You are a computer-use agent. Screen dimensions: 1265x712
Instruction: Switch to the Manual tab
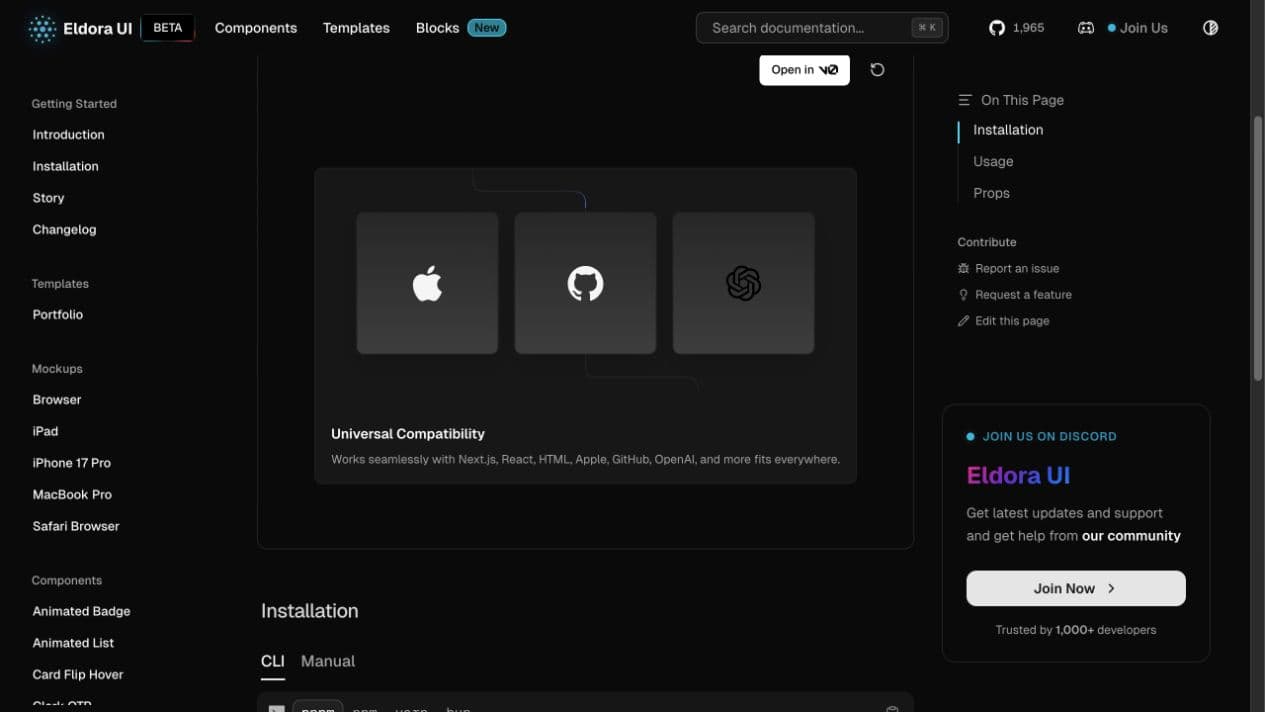pyautogui.click(x=328, y=661)
